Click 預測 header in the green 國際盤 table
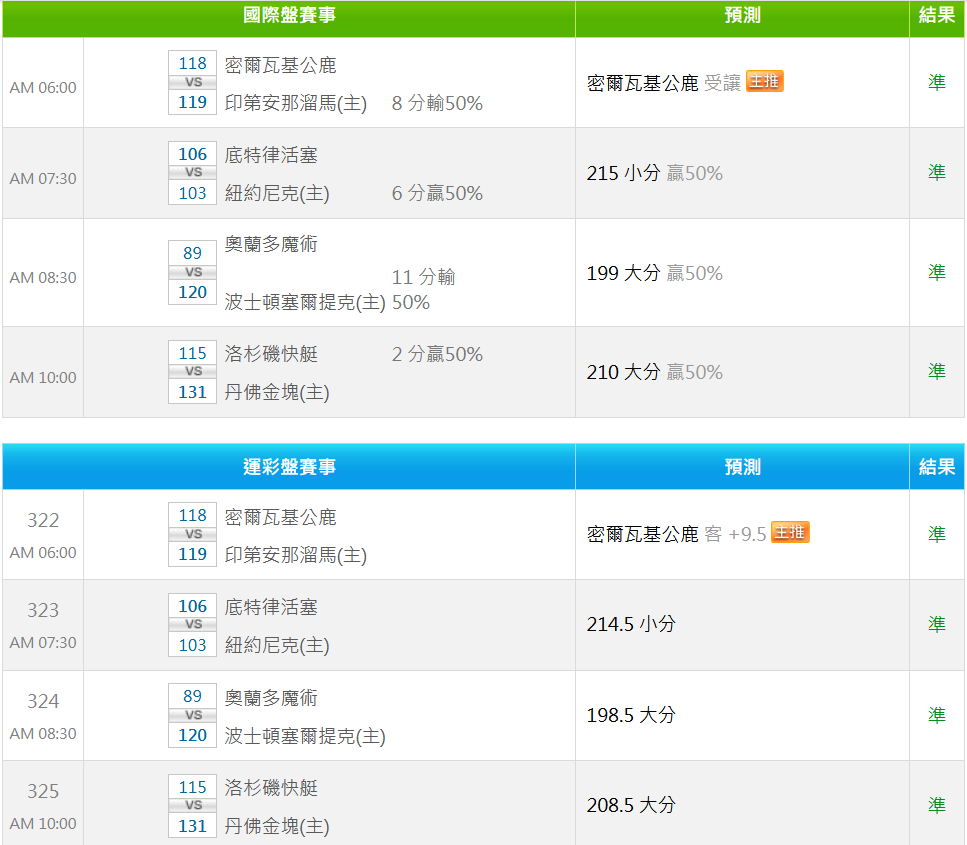967x845 pixels. (x=743, y=15)
